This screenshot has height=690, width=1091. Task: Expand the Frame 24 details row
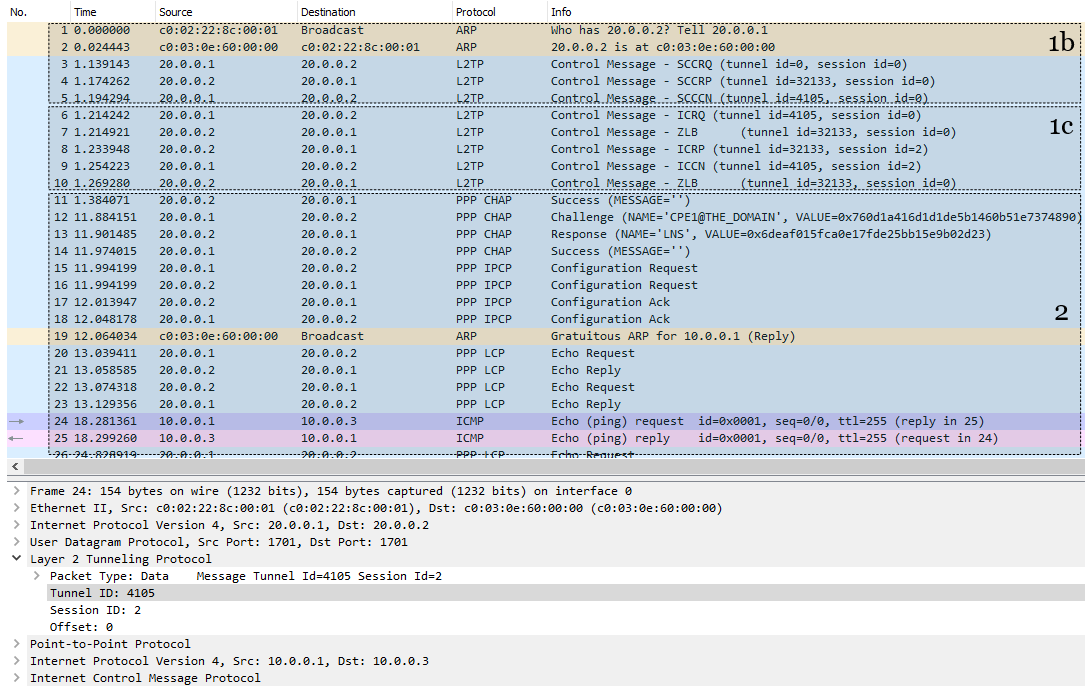click(16, 491)
